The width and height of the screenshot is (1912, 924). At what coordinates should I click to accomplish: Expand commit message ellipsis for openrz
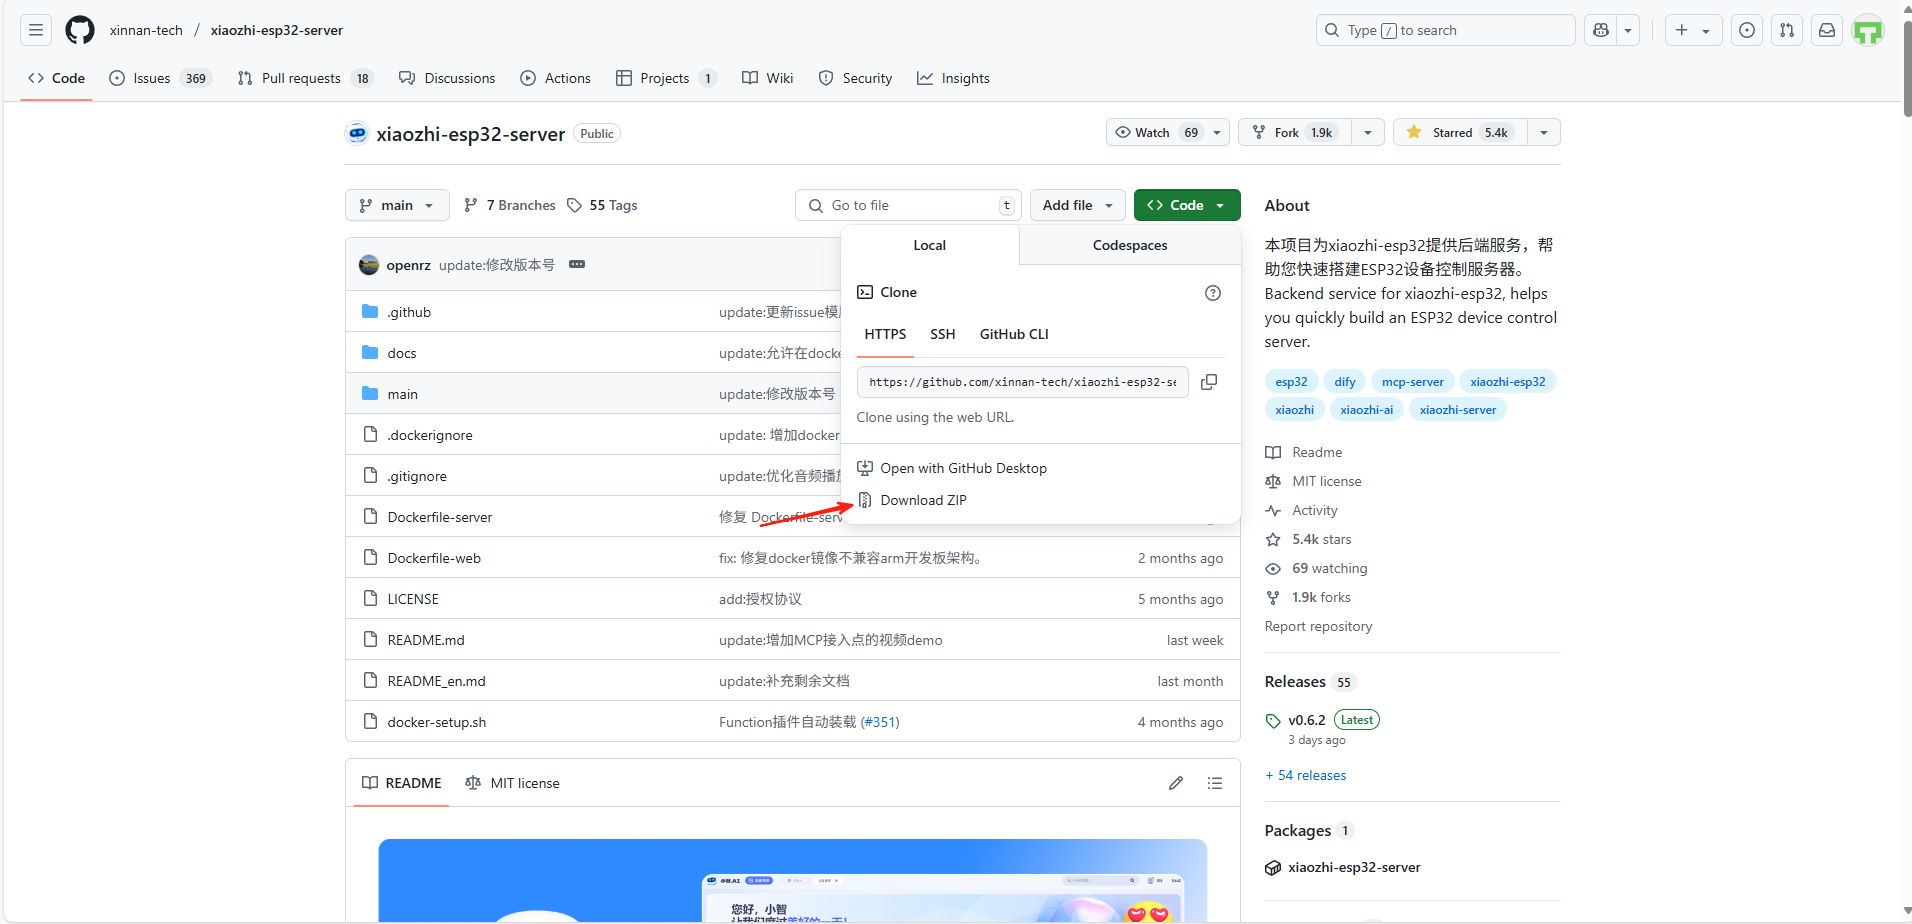(x=577, y=264)
